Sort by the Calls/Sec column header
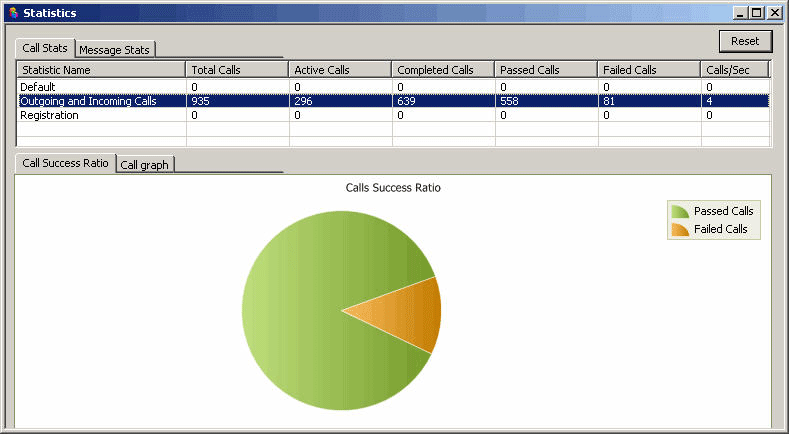 734,70
